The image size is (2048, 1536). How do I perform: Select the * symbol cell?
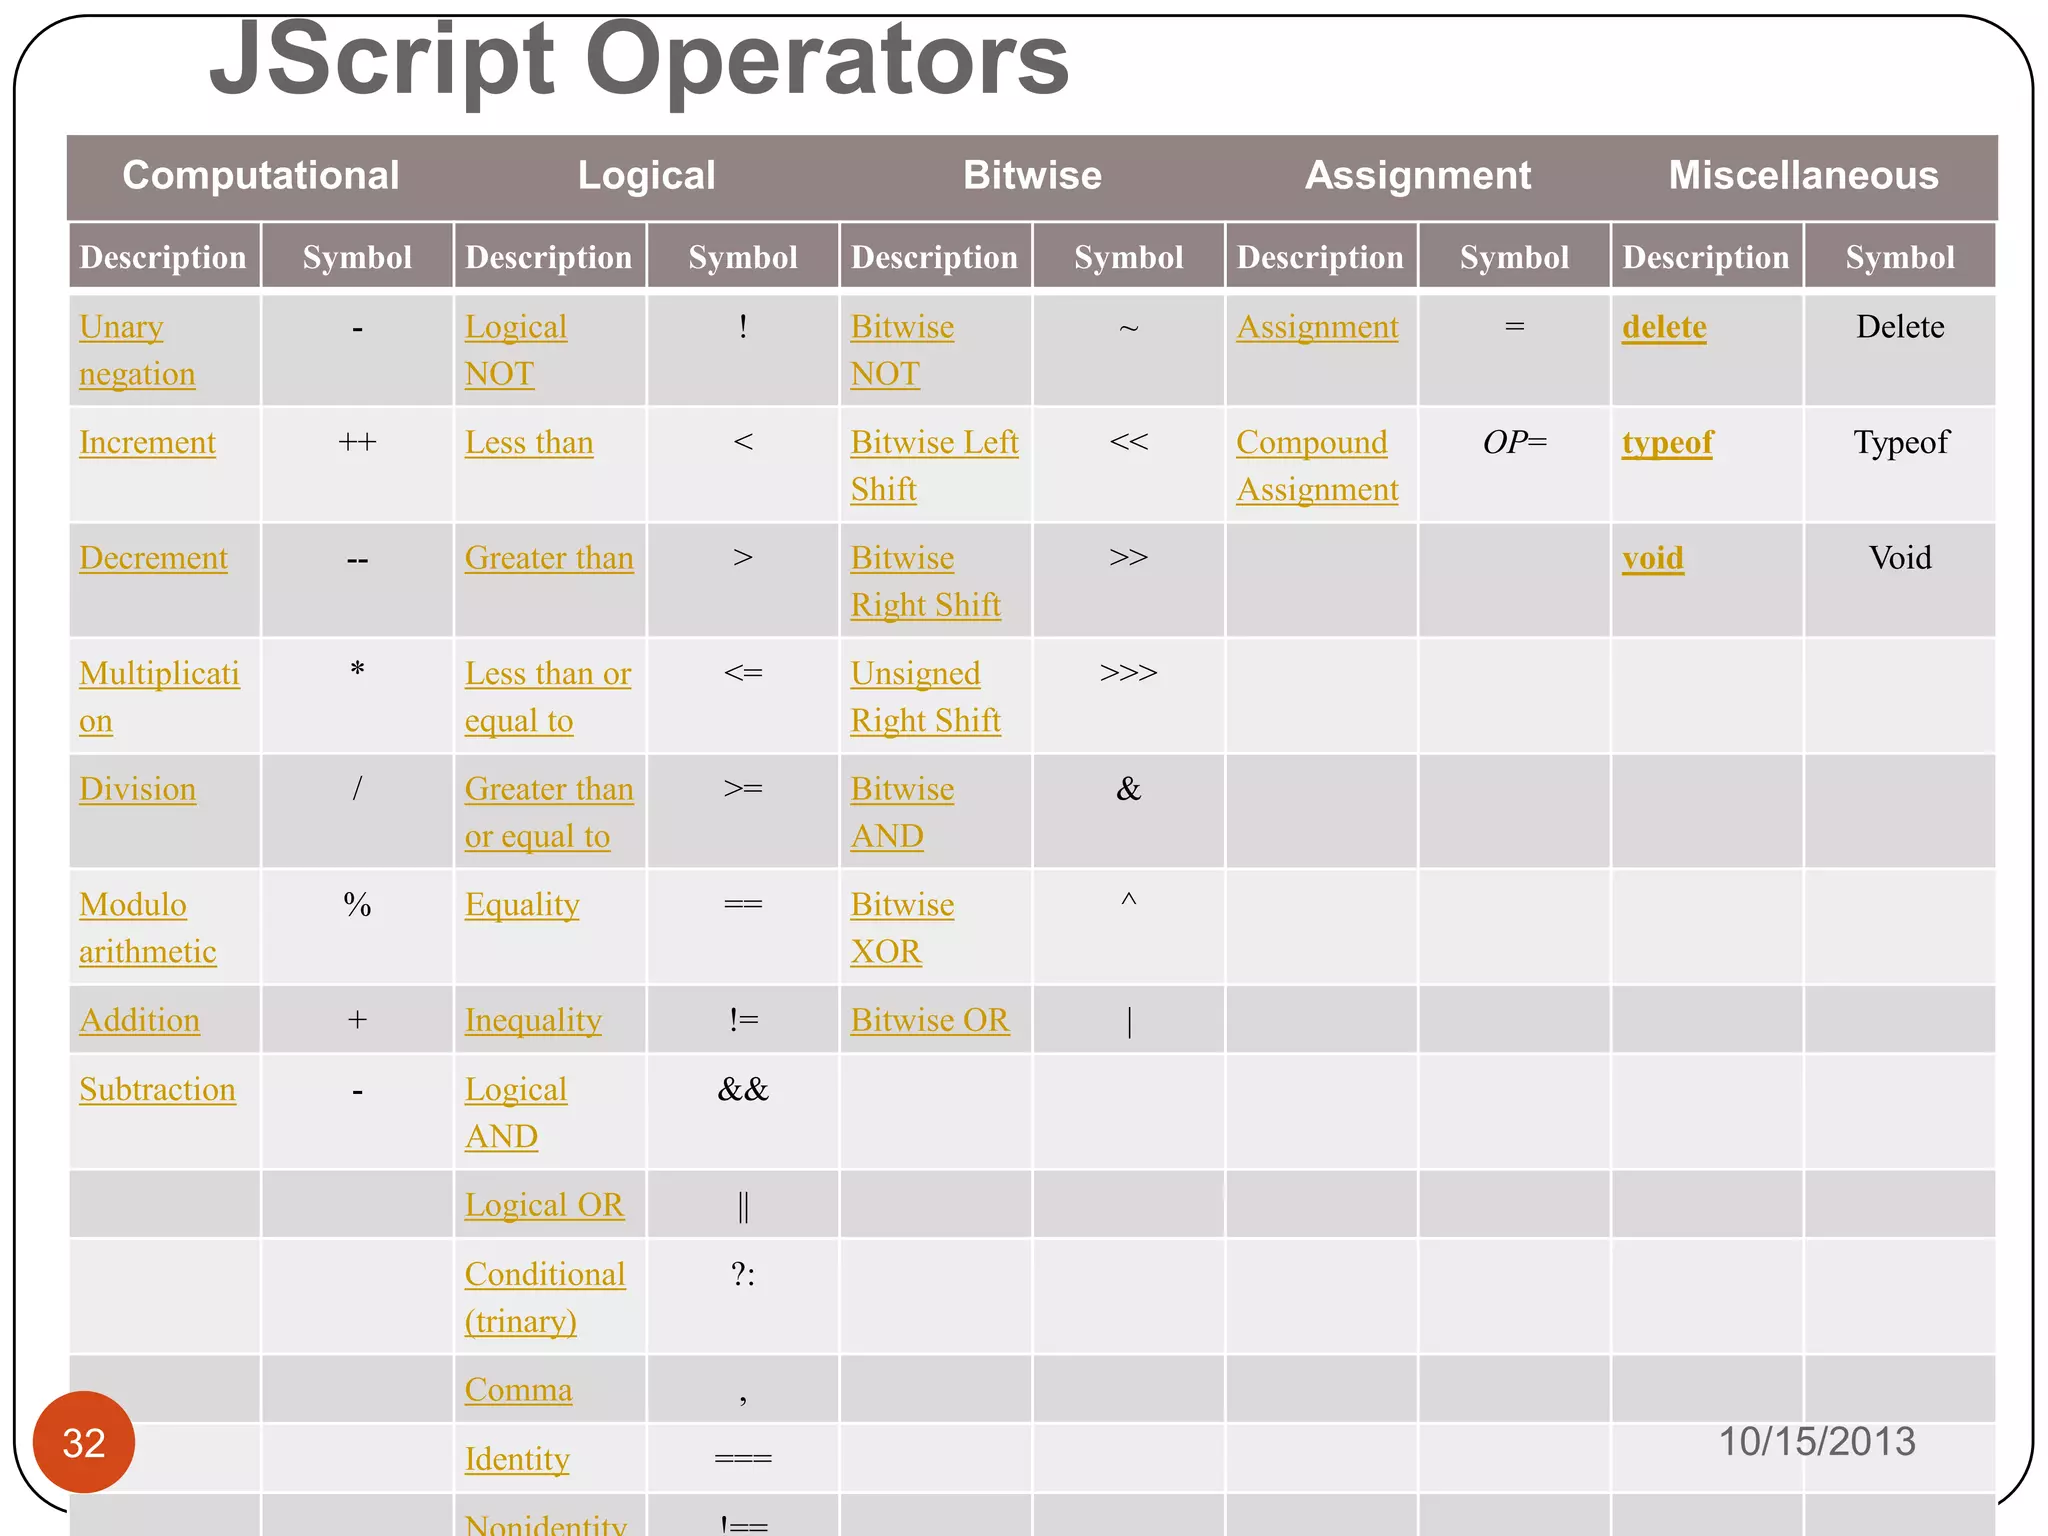[x=357, y=696]
